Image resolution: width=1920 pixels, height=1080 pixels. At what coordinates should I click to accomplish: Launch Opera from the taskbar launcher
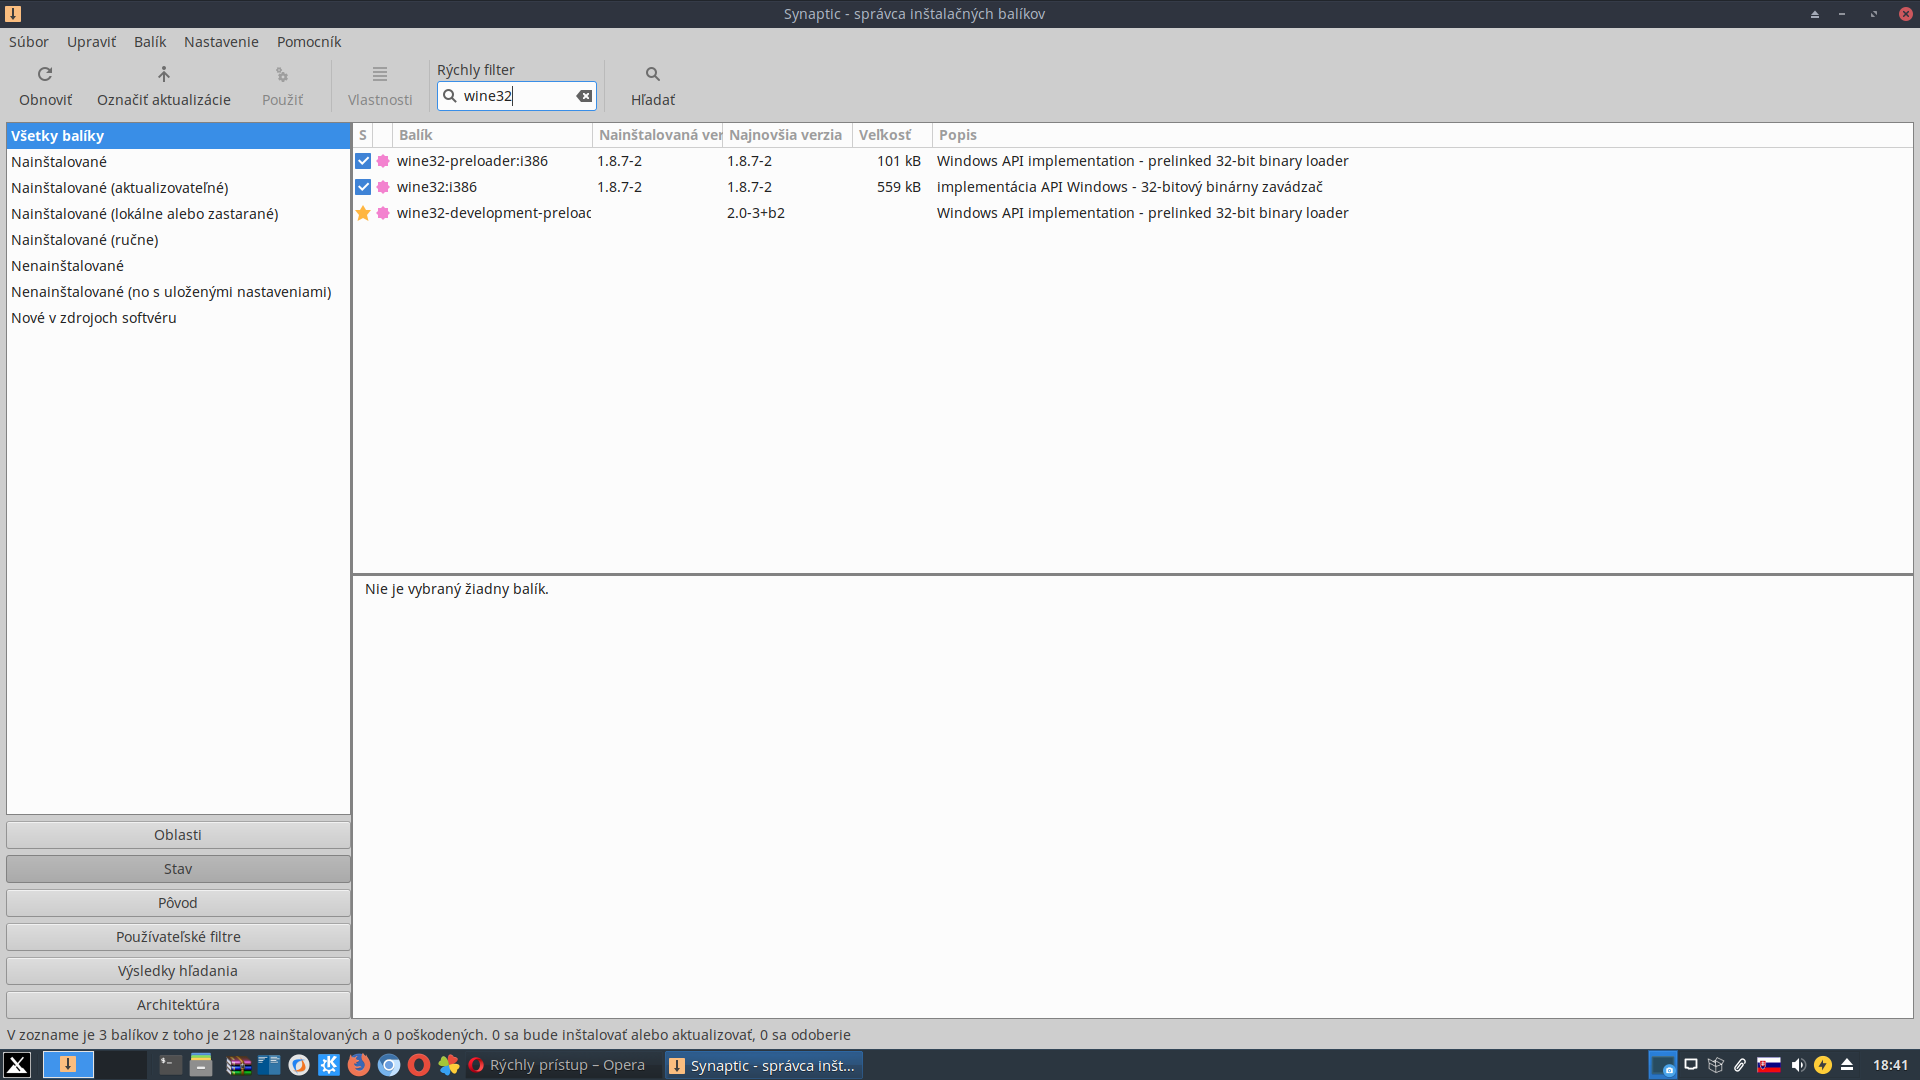(419, 1065)
